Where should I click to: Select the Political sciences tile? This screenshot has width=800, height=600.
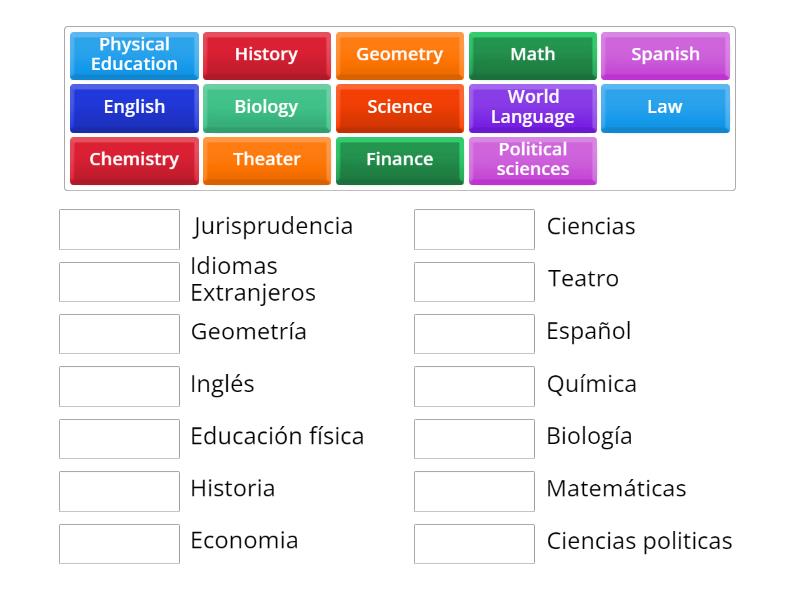tap(533, 160)
